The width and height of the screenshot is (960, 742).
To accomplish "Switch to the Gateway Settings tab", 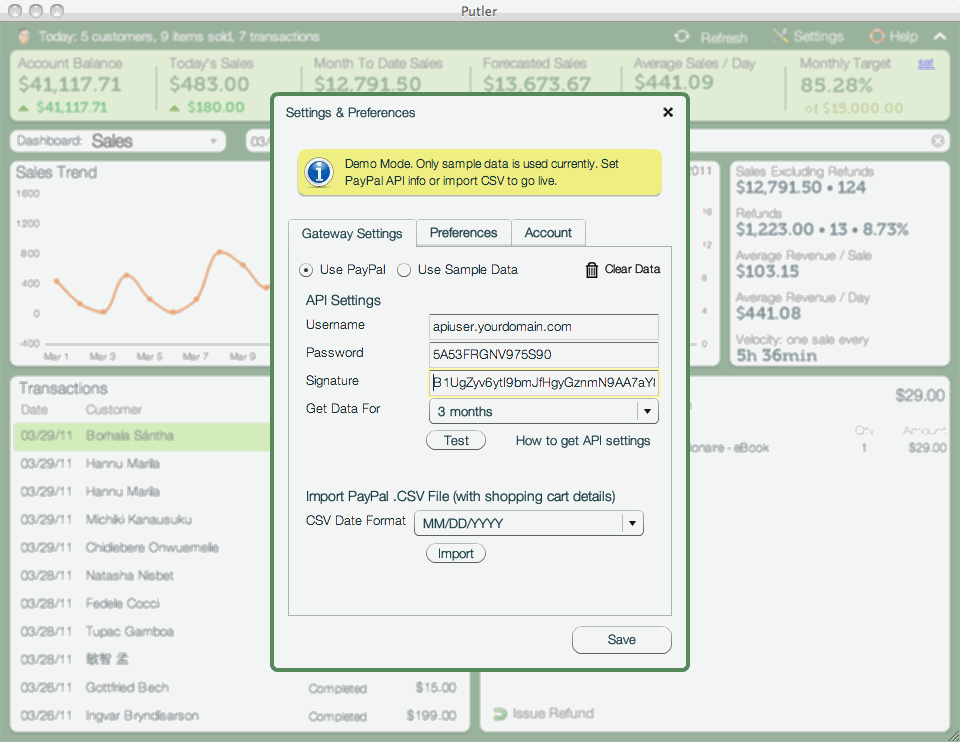I will (352, 233).
